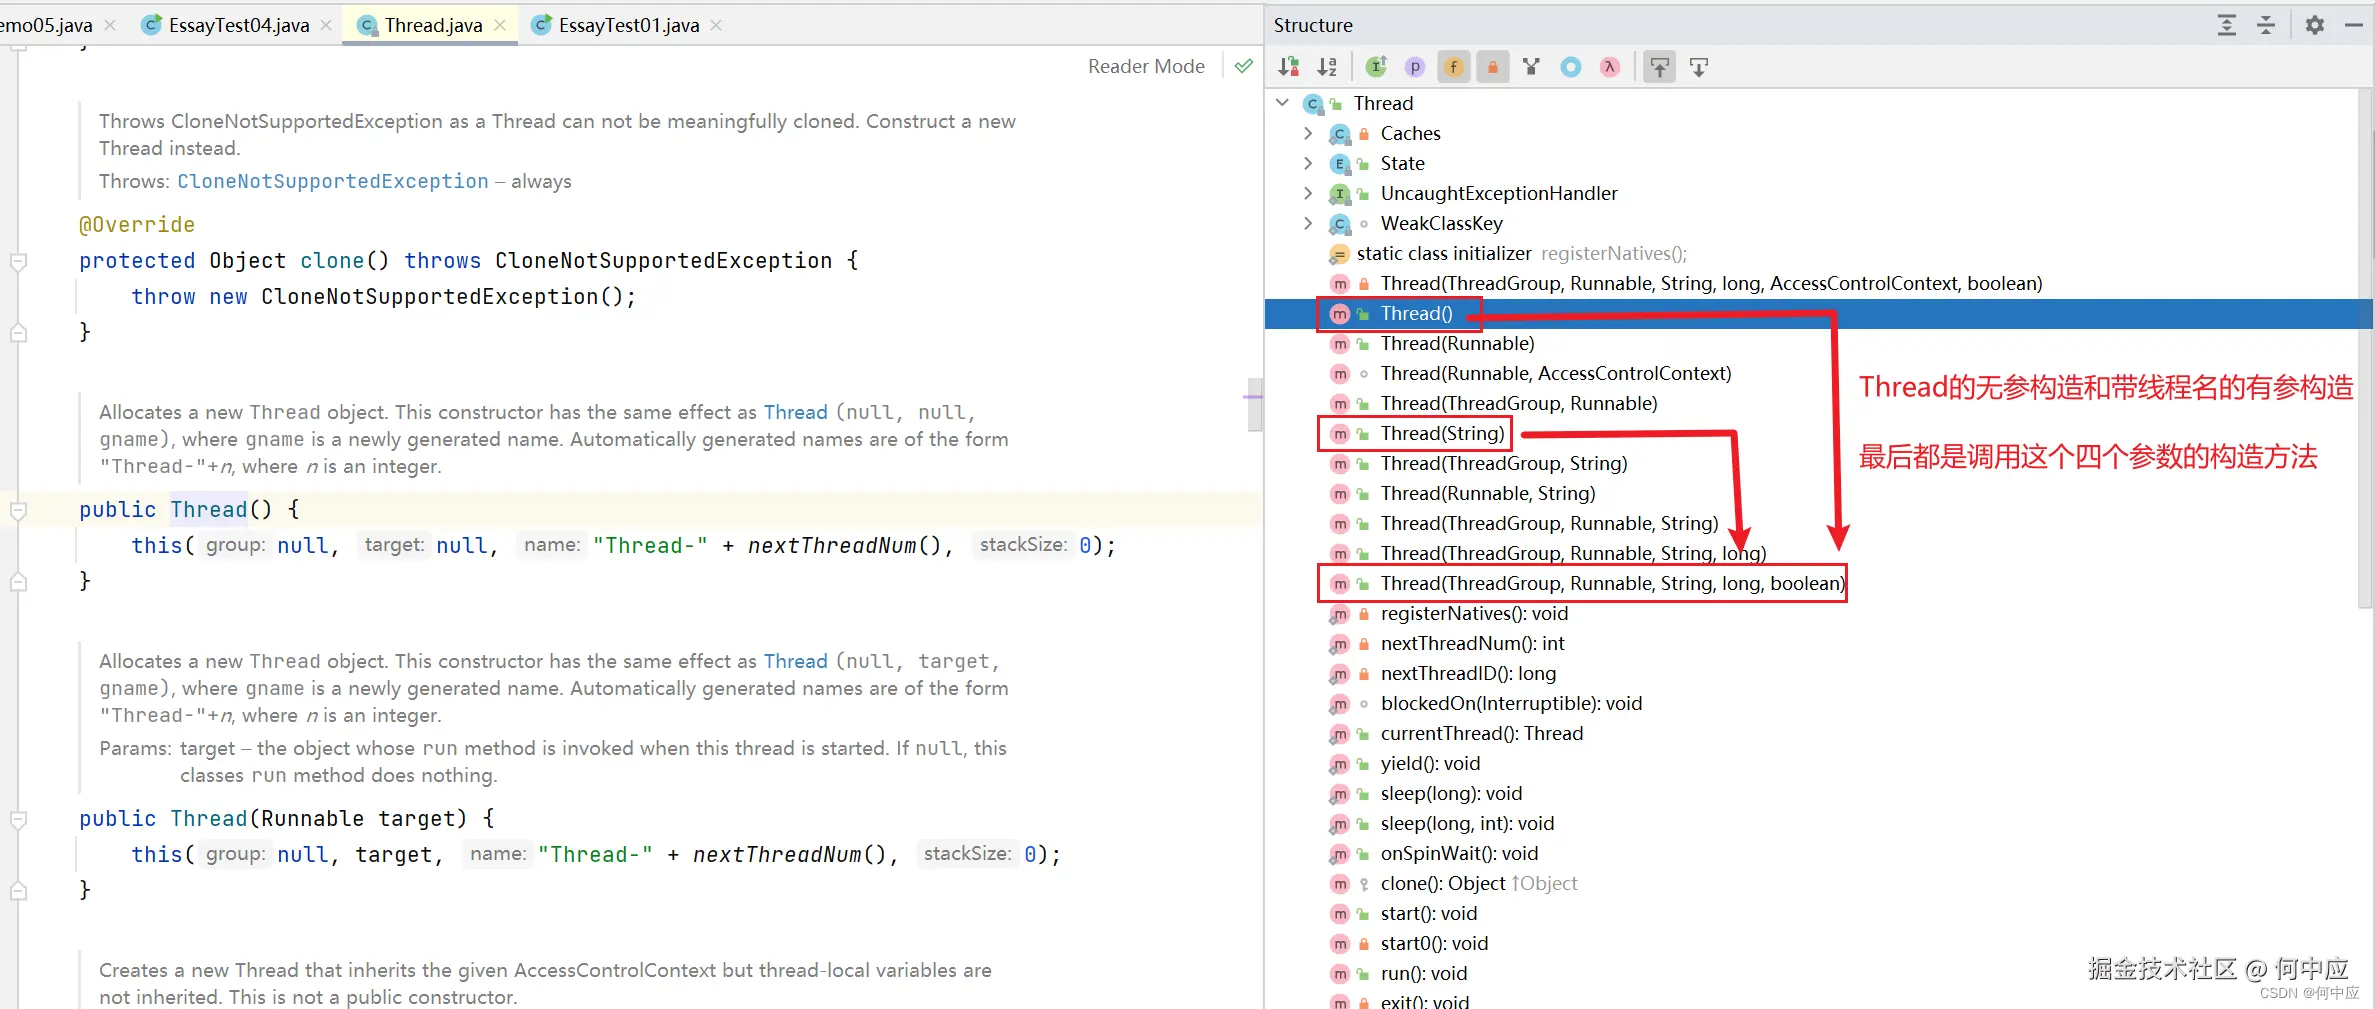Switch to EssayTest04.java tab
The height and width of the screenshot is (1009, 2375).
pyautogui.click(x=238, y=25)
